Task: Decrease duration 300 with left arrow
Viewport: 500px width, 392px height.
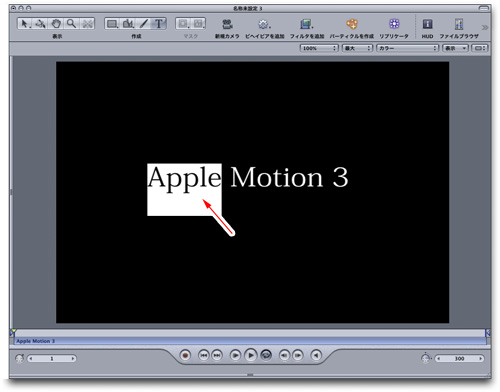Action: tap(439, 359)
